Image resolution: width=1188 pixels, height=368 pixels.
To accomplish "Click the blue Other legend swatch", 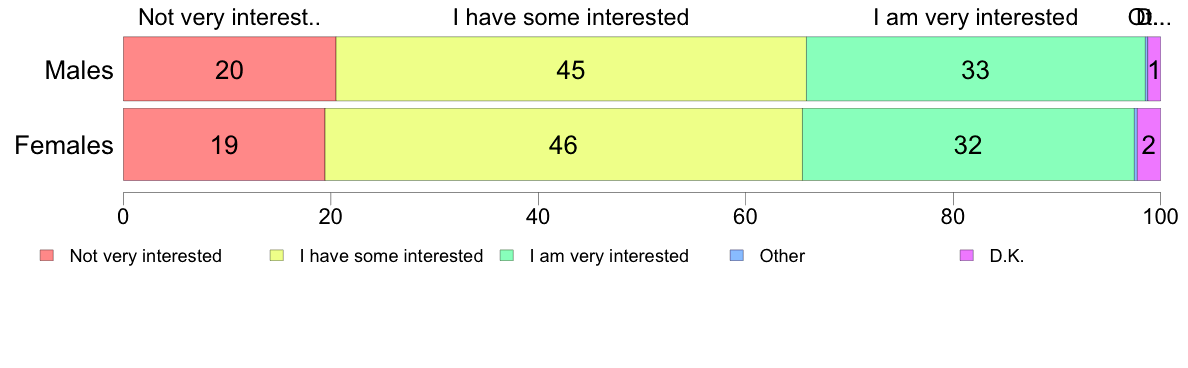I will click(738, 256).
